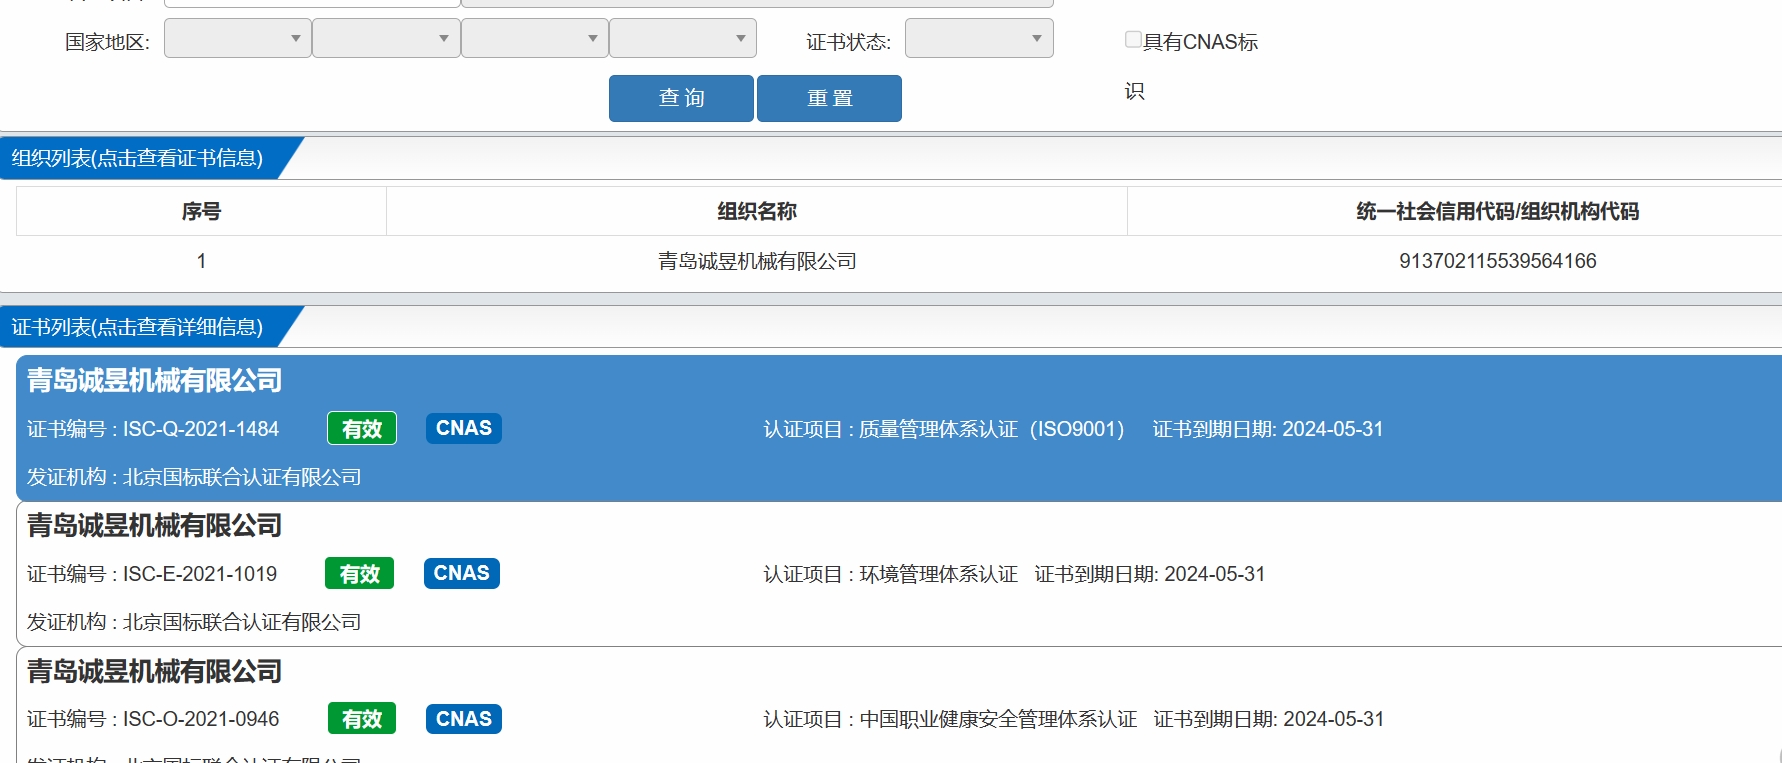Click 环境管理体系认证 project text
This screenshot has height=763, width=1782.
(939, 574)
